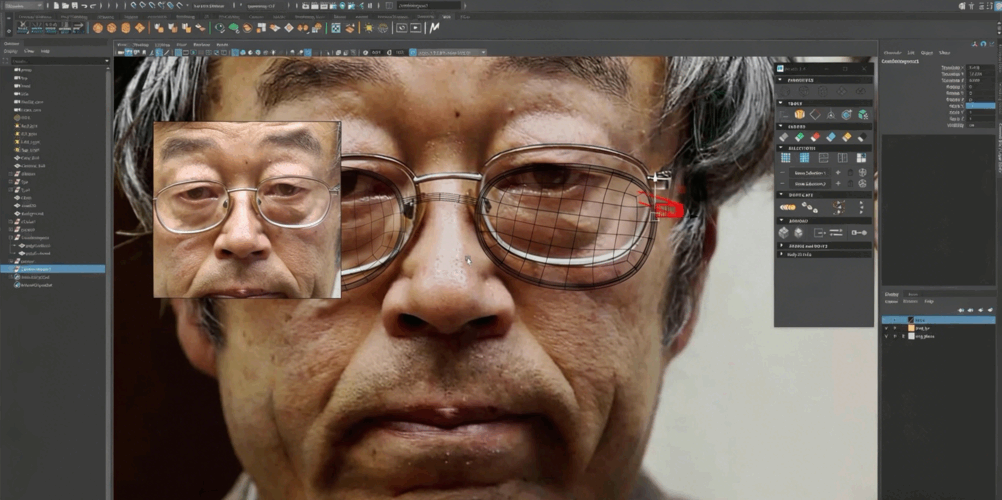
Task: Open the outliner Display menu
Action: (x=11, y=51)
